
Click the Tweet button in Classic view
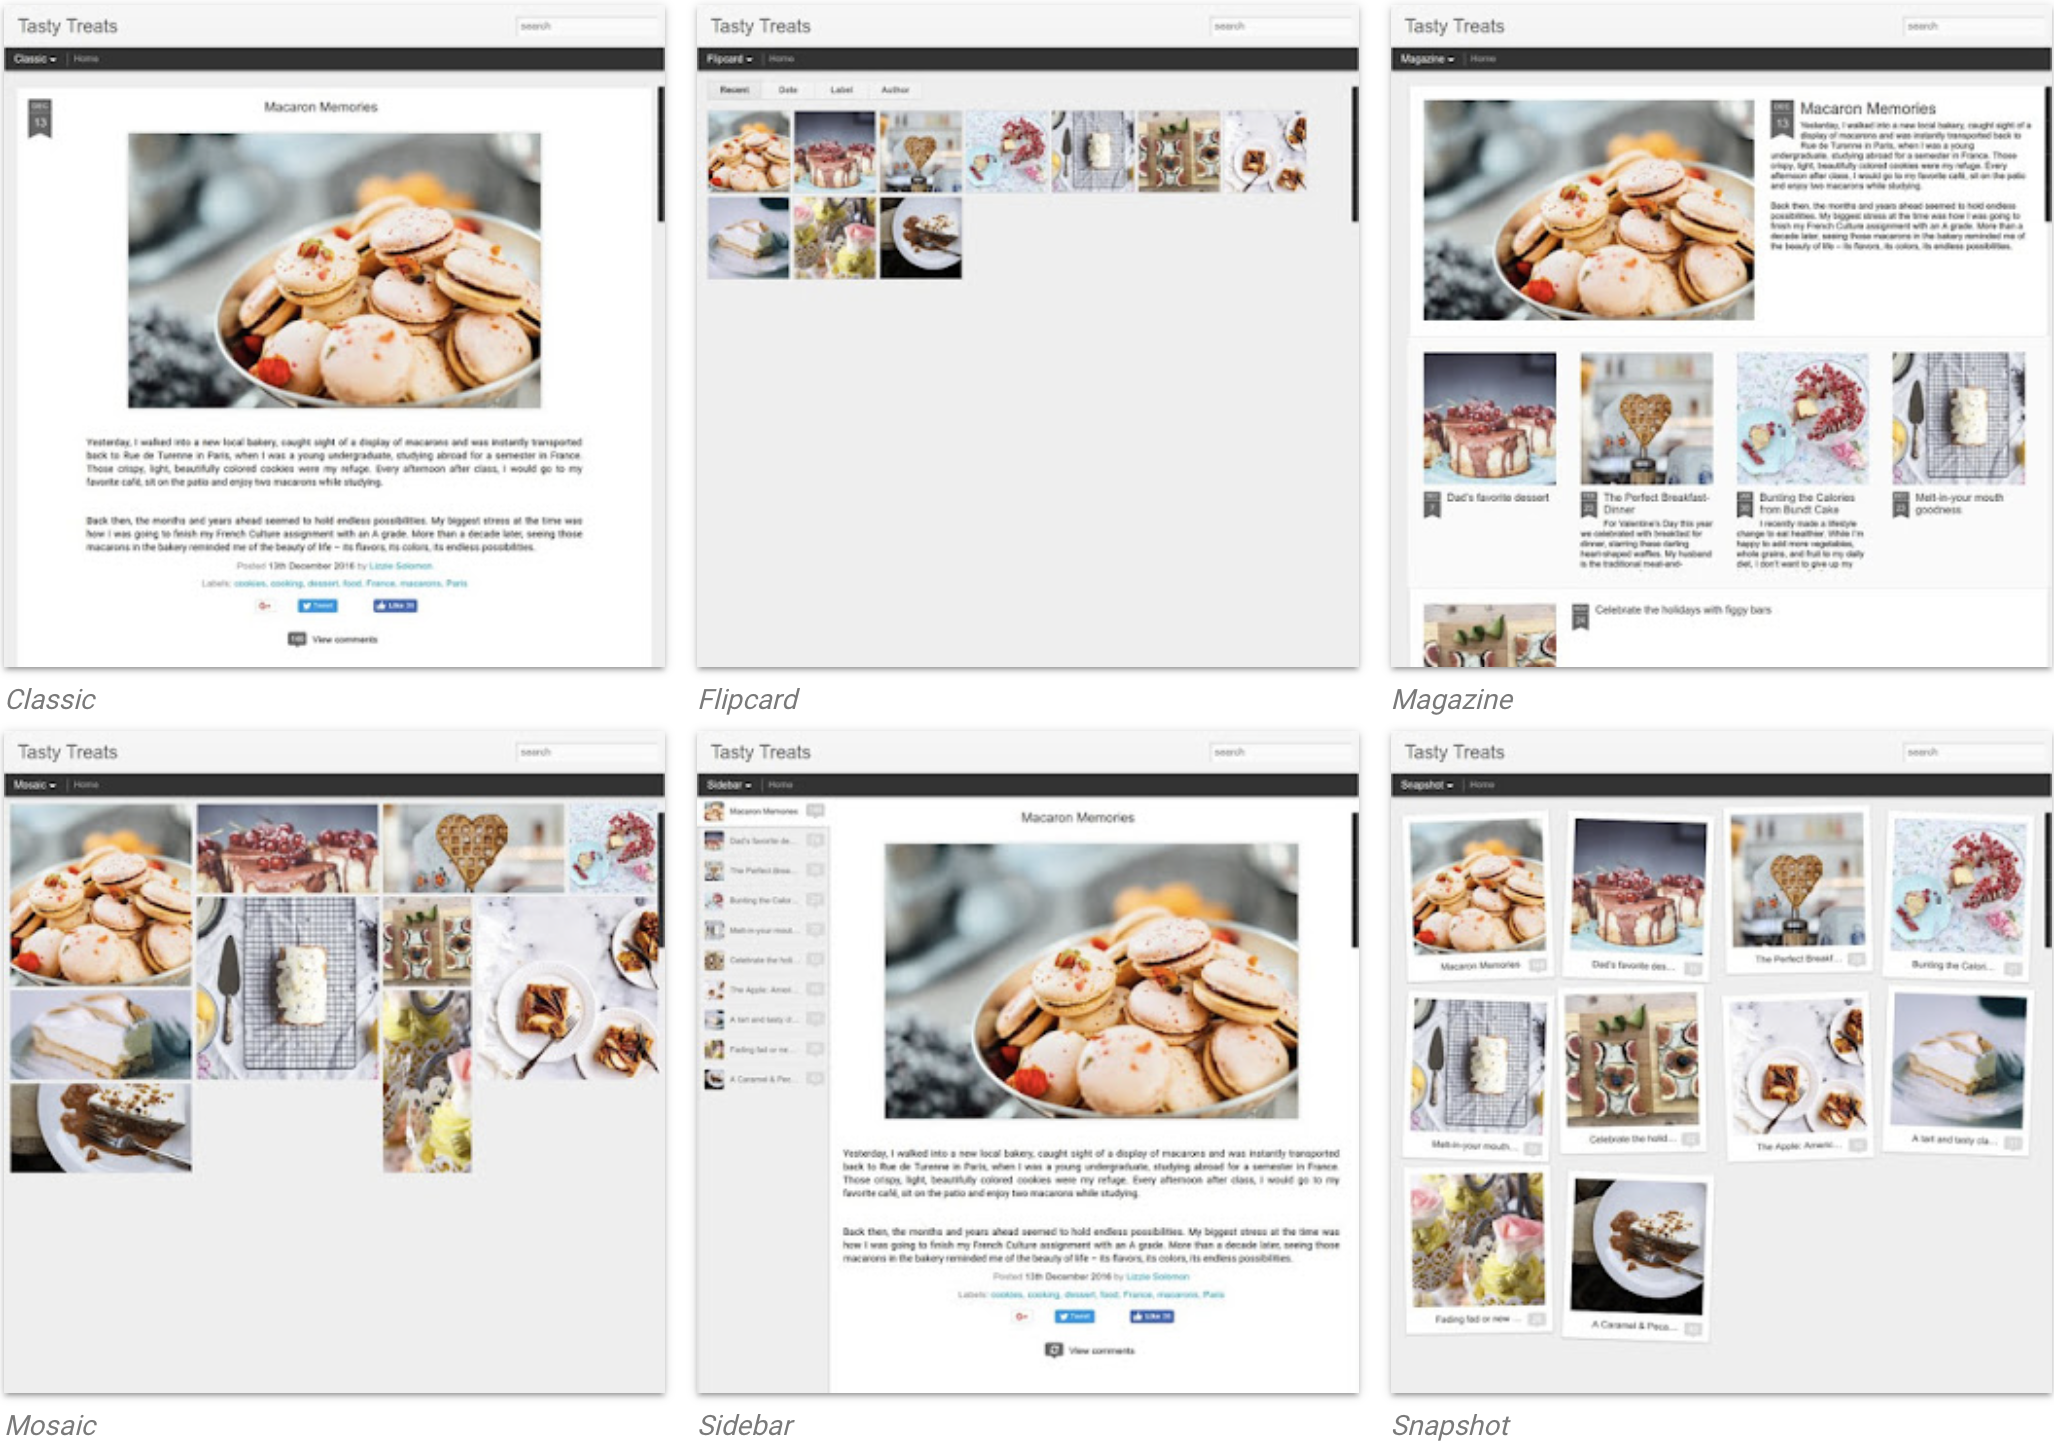click(x=318, y=606)
